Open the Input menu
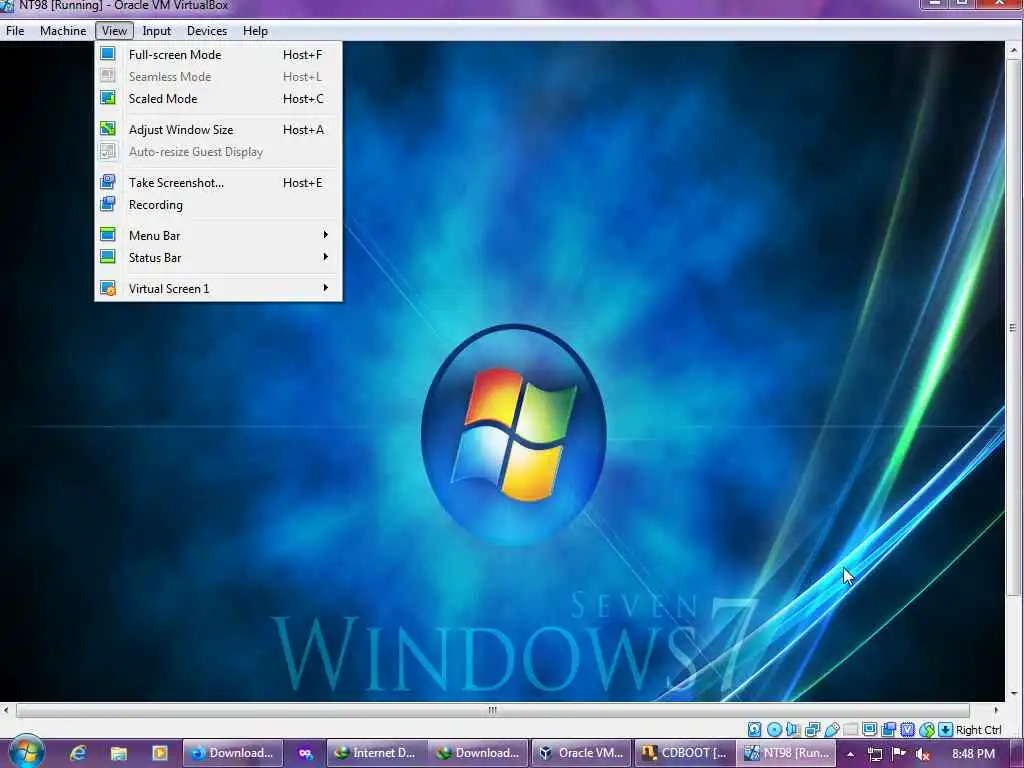 157,31
